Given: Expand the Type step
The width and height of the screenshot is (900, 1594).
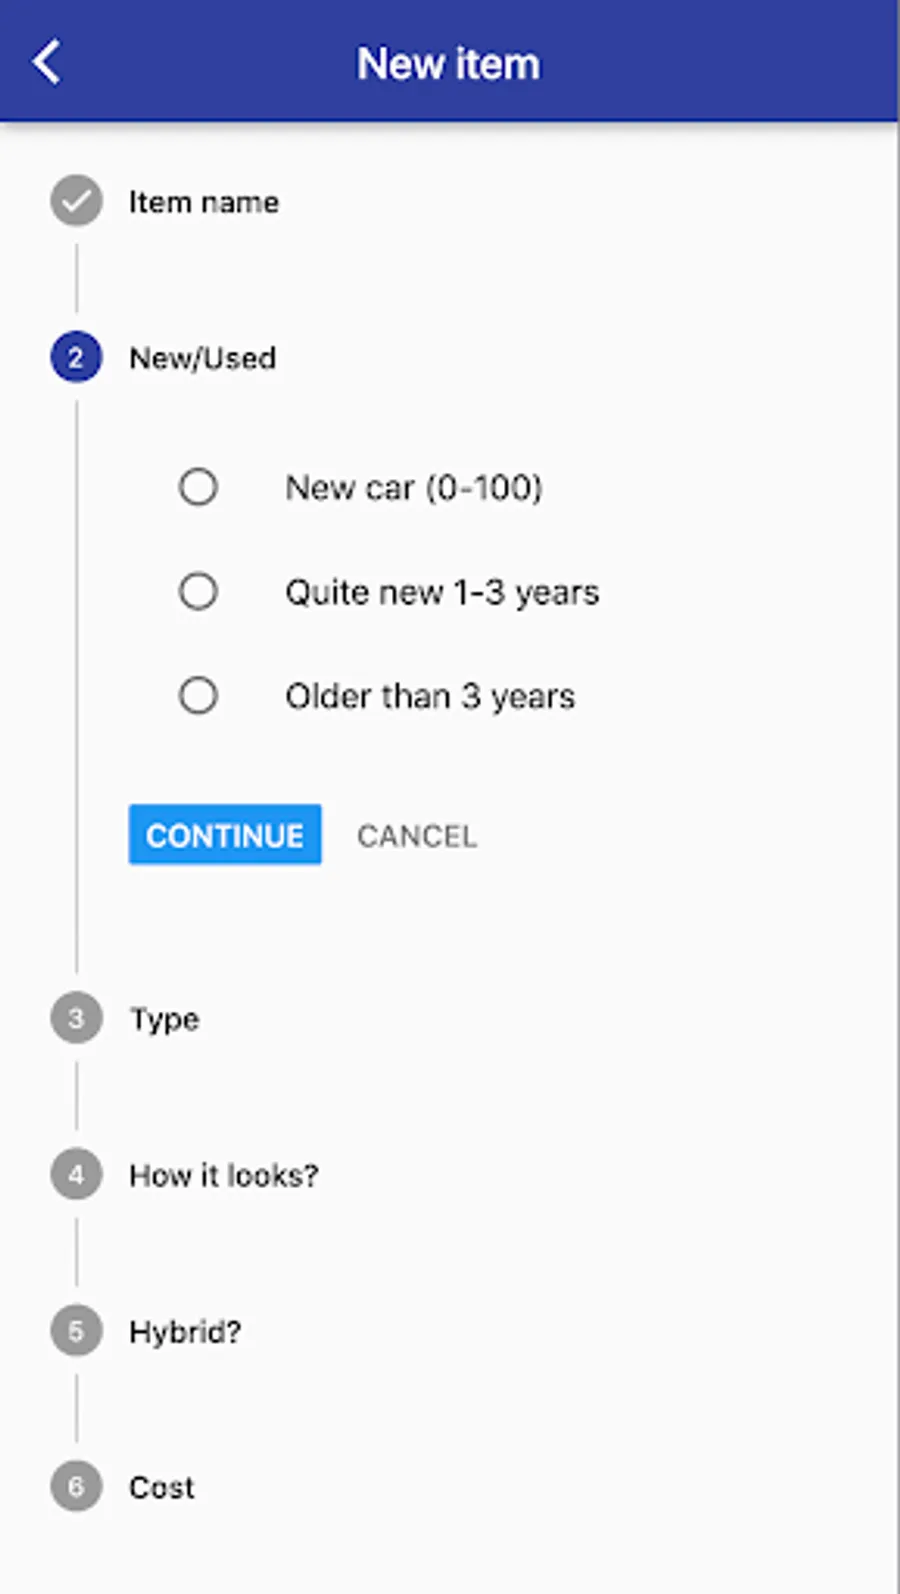Looking at the screenshot, I should (164, 1019).
